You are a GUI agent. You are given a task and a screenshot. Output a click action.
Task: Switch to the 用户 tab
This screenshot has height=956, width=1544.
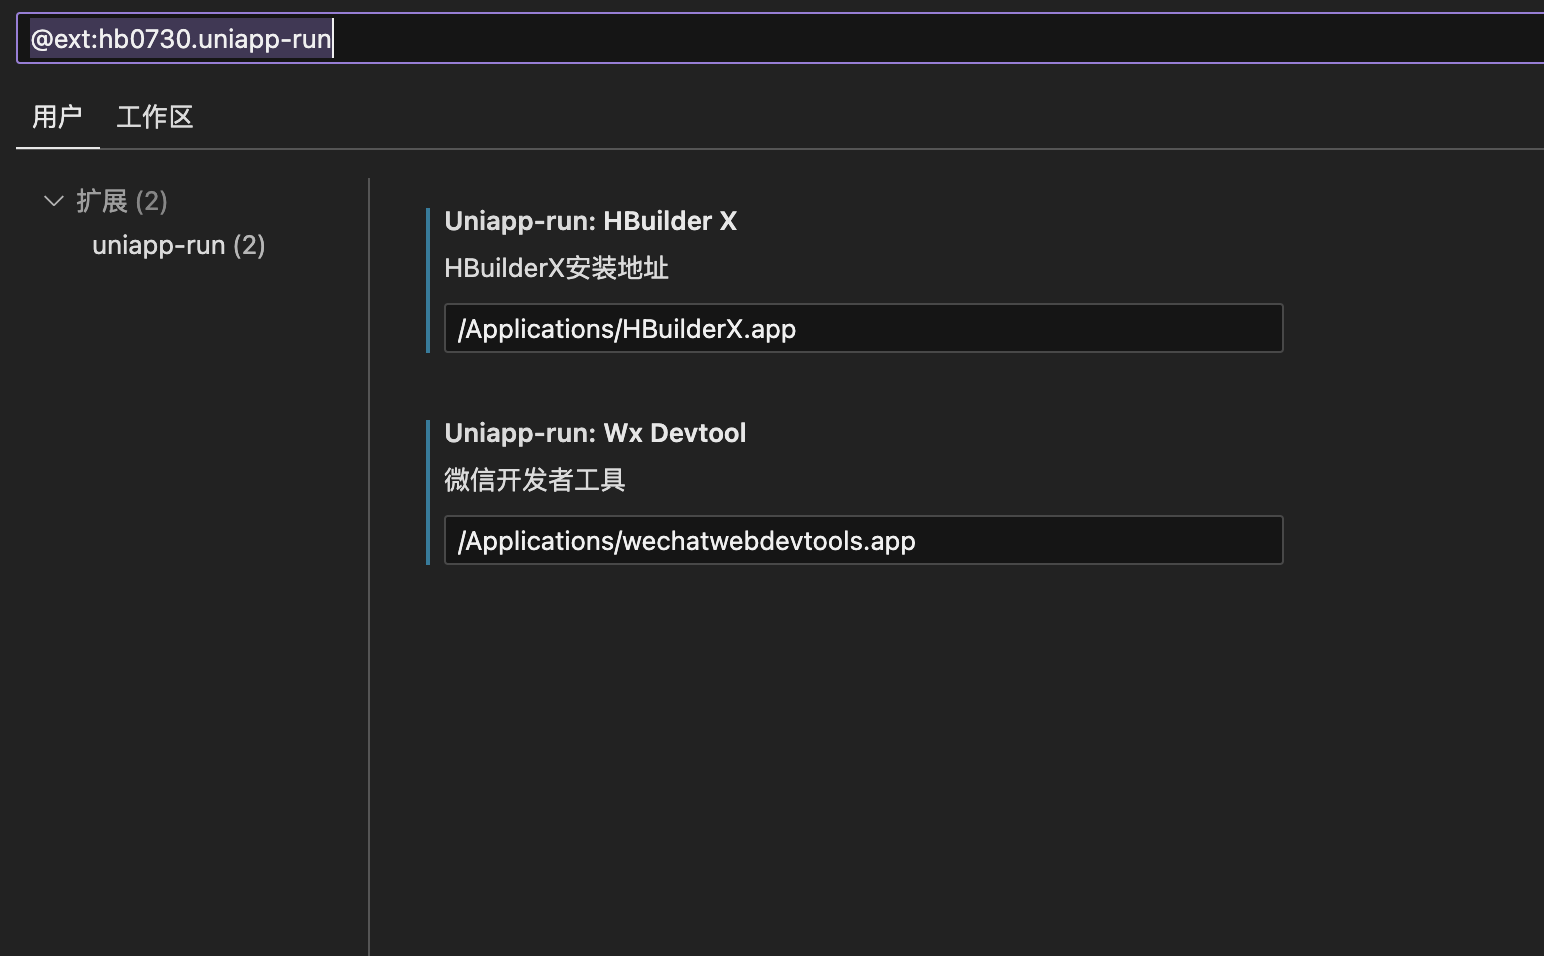(57, 117)
